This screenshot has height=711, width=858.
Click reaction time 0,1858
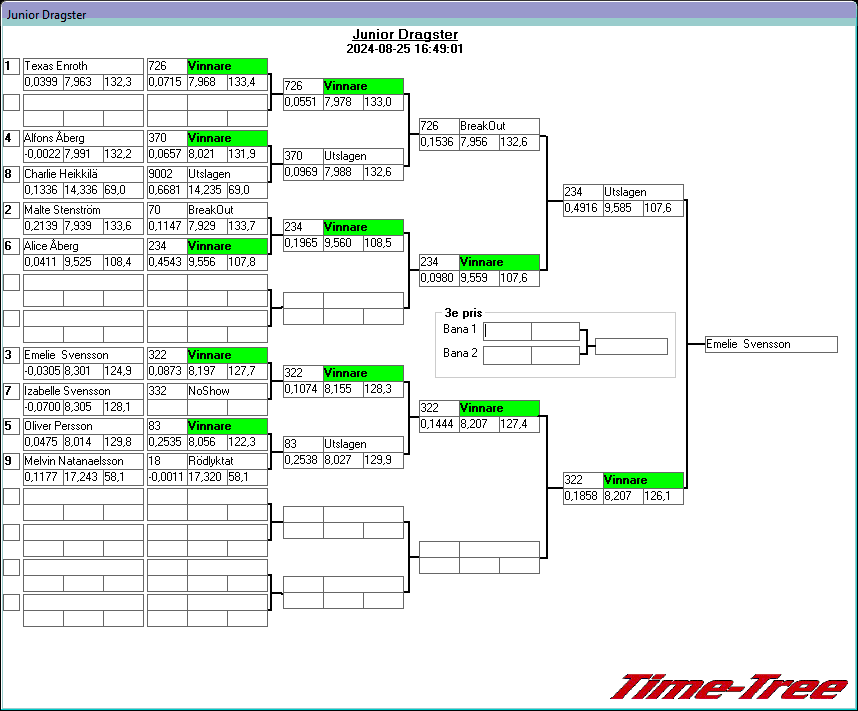point(583,496)
